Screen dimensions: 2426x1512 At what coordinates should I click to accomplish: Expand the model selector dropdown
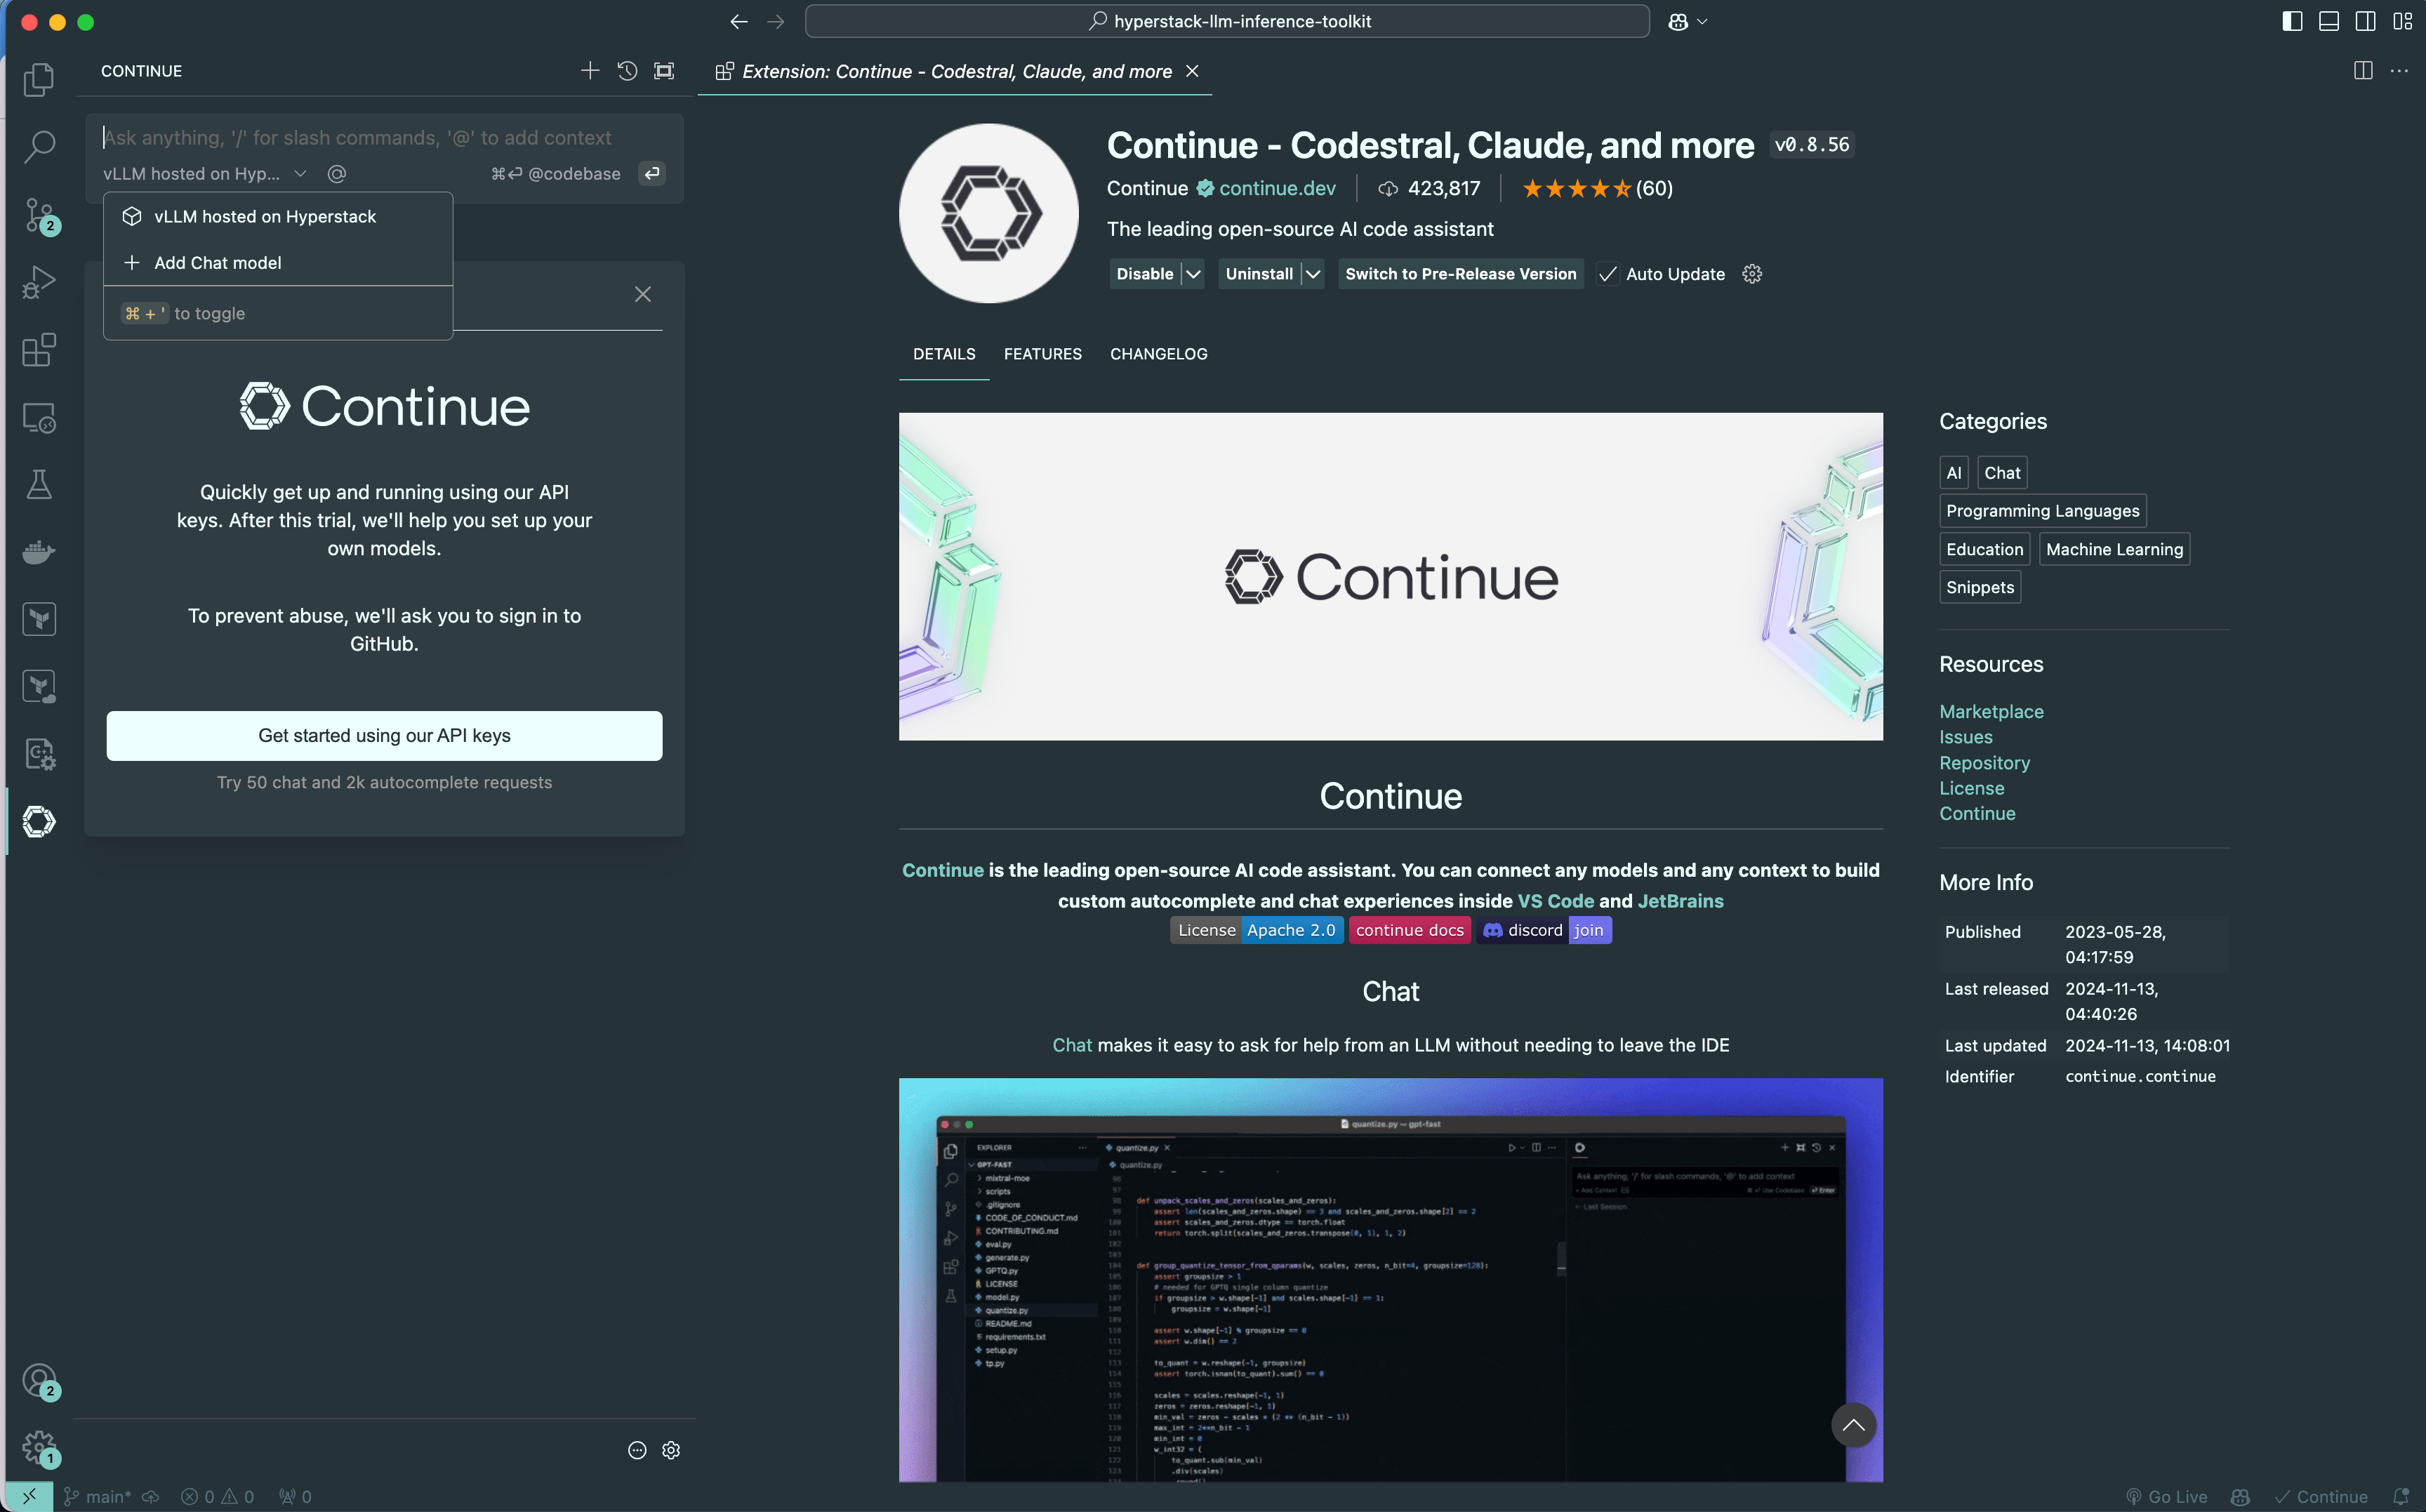click(205, 174)
